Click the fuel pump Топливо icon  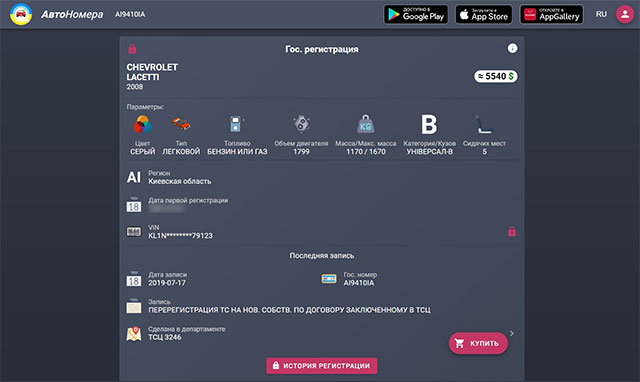click(236, 124)
